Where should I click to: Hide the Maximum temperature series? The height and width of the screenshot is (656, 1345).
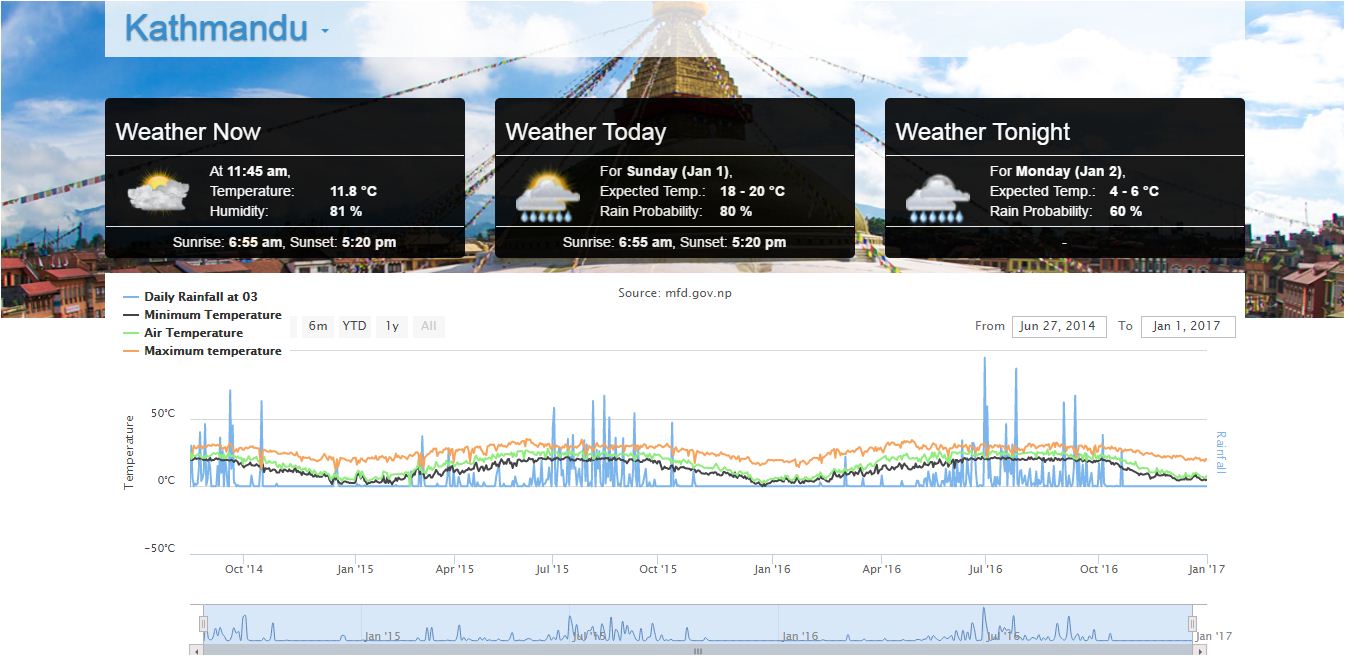point(212,351)
